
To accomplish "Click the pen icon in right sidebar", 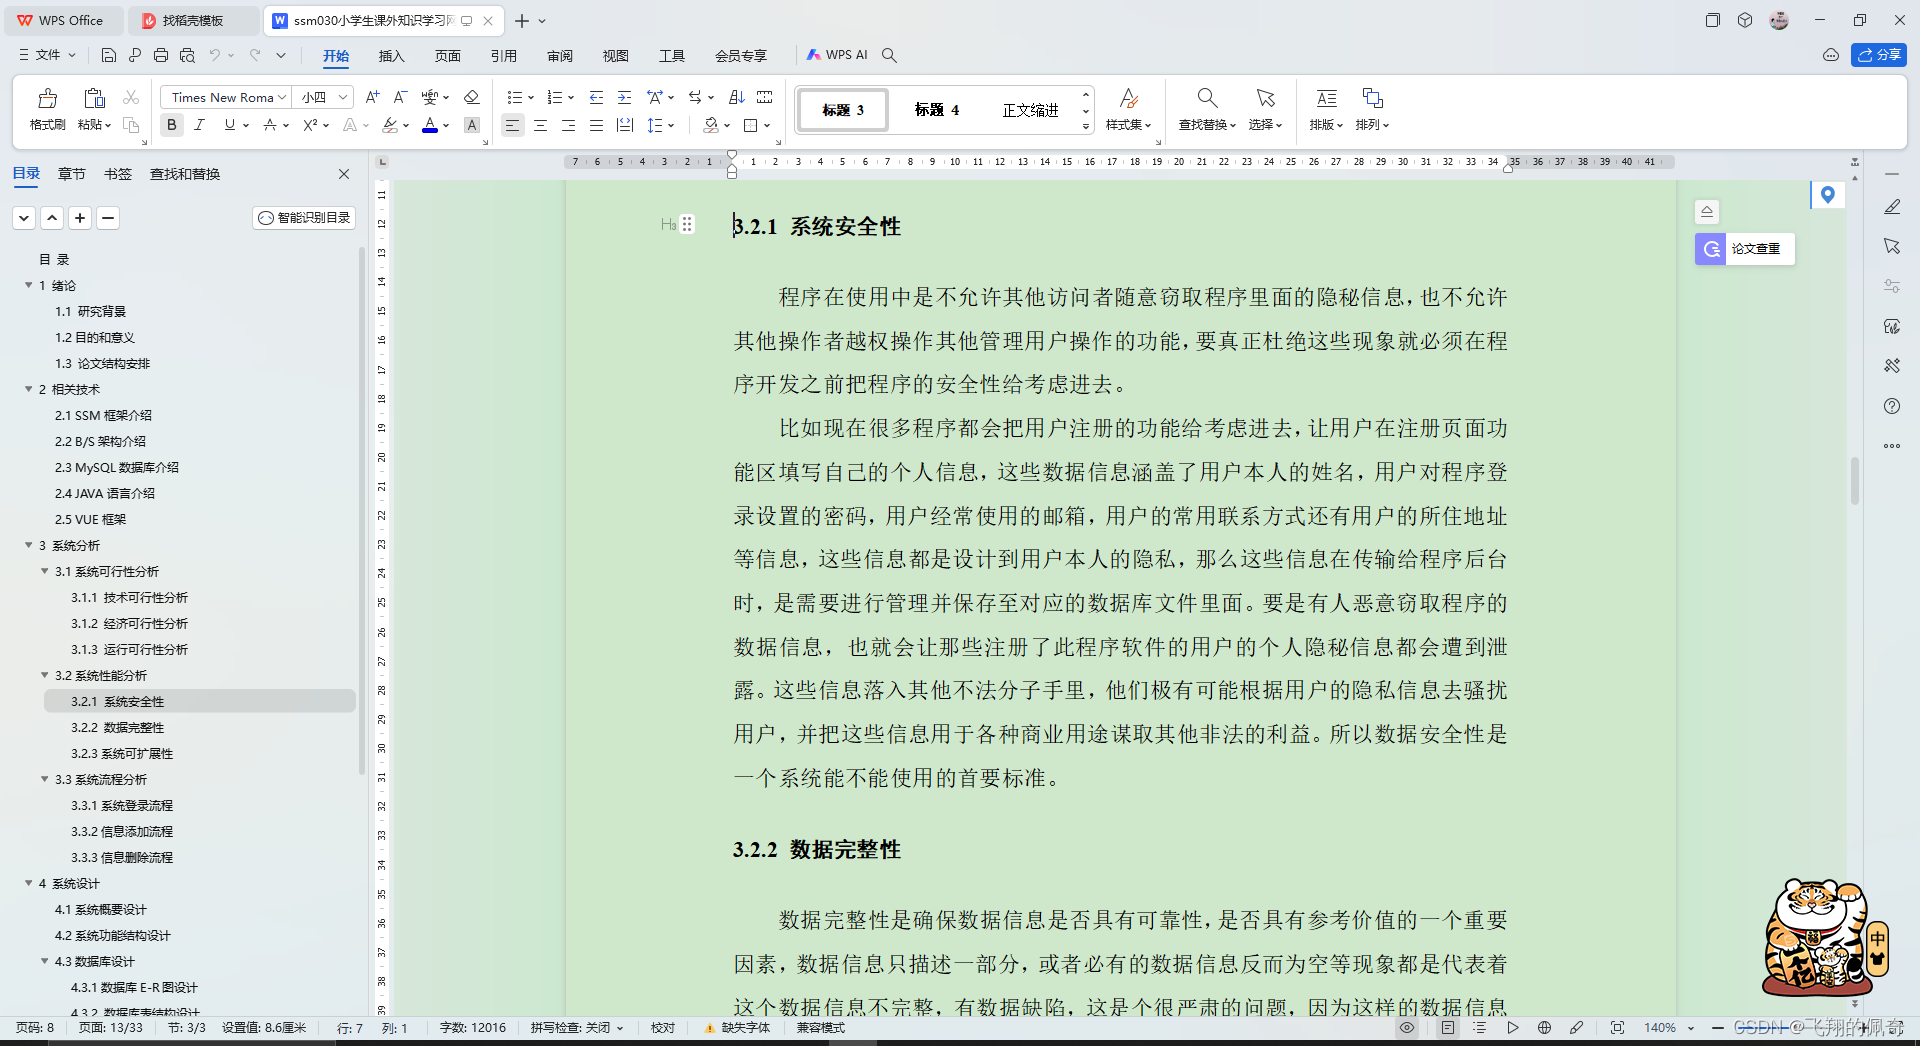I will pyautogui.click(x=1892, y=207).
